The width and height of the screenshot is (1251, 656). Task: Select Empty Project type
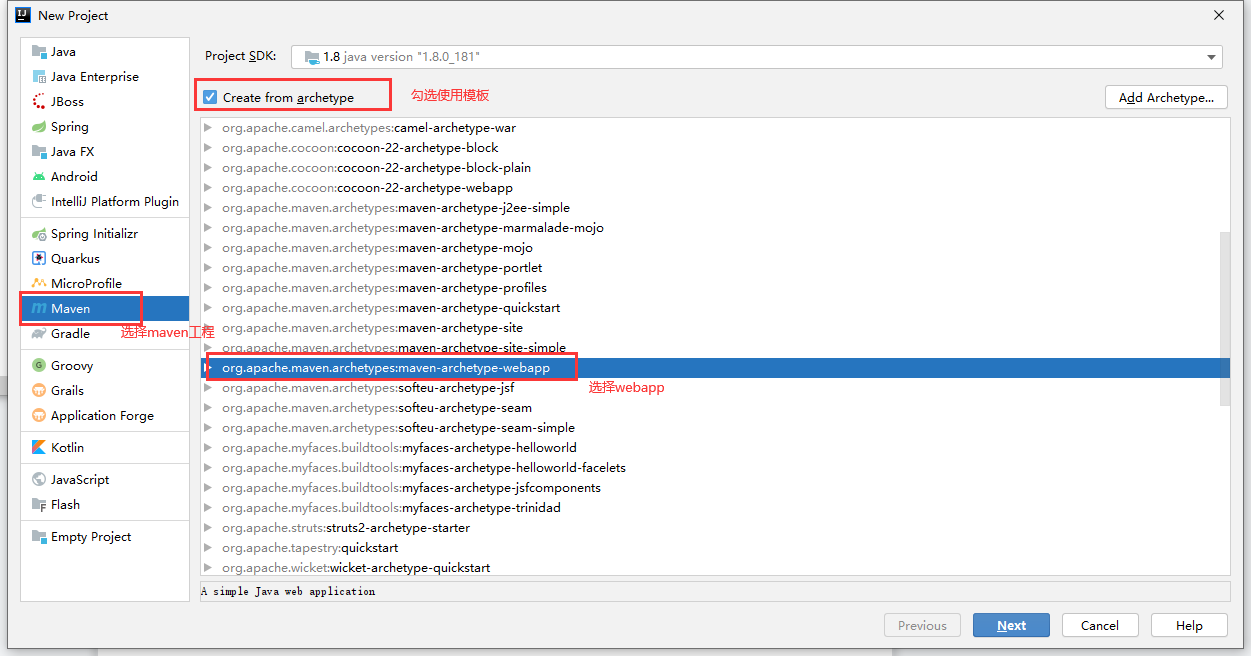click(105, 537)
